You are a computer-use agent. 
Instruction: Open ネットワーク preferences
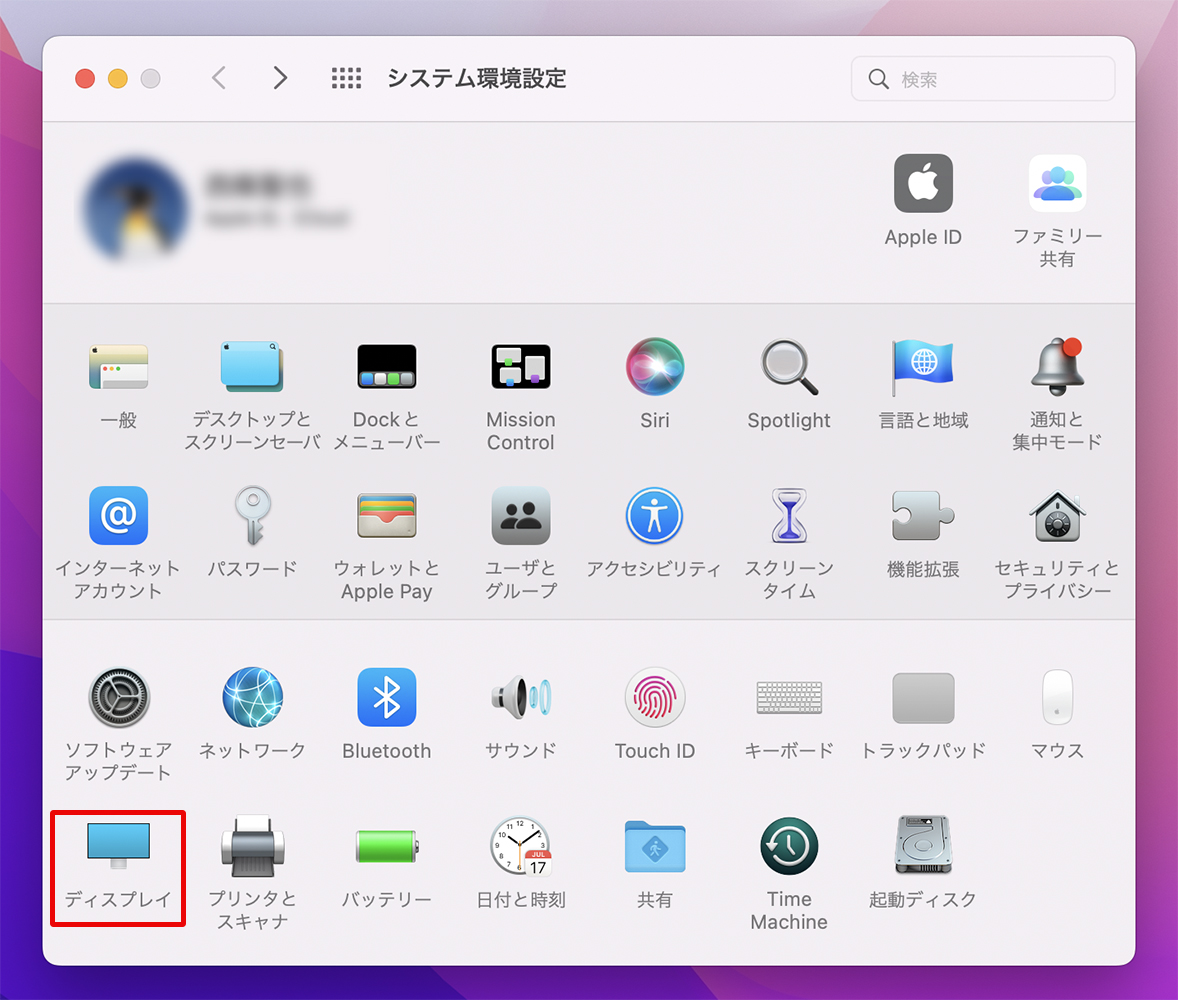click(252, 697)
